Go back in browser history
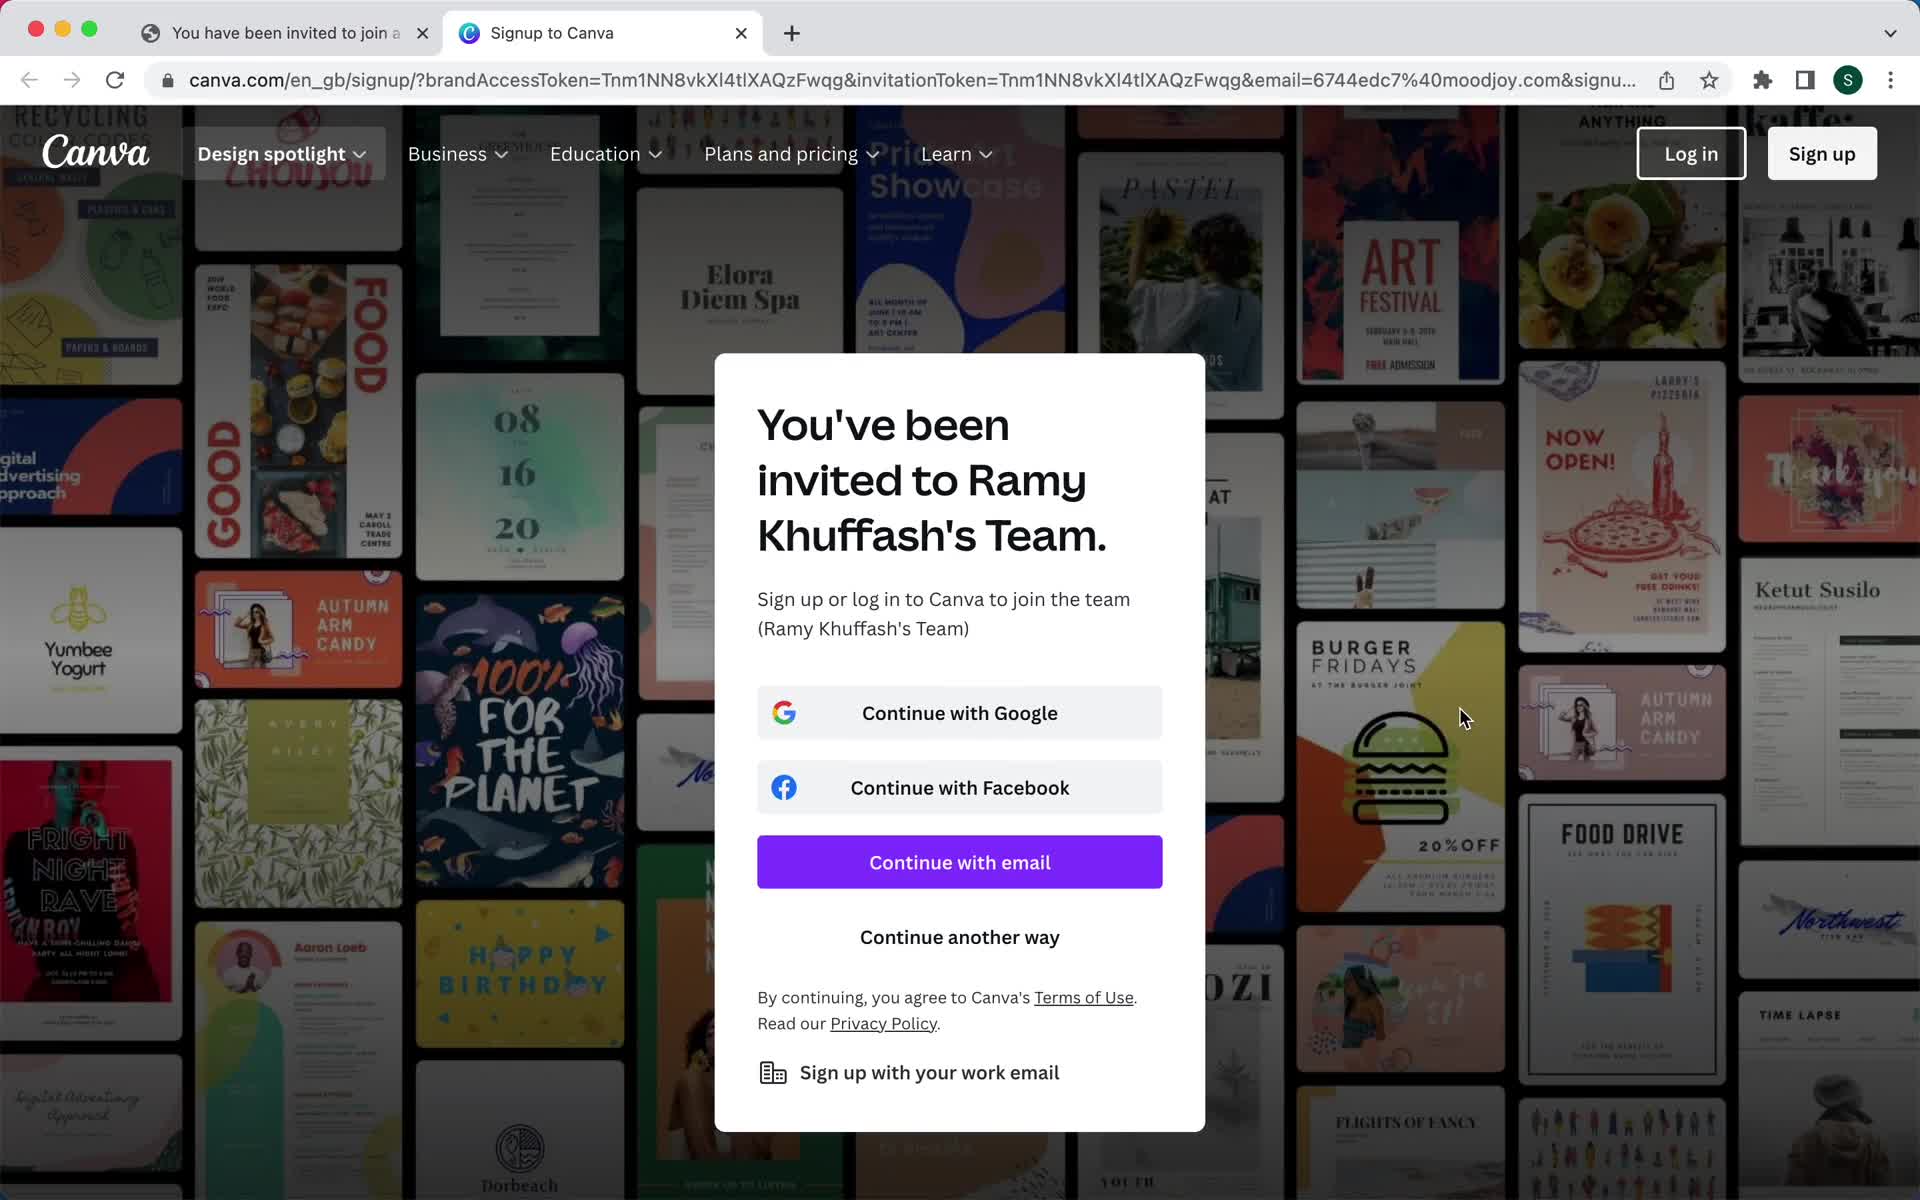The height and width of the screenshot is (1200, 1920). point(29,80)
